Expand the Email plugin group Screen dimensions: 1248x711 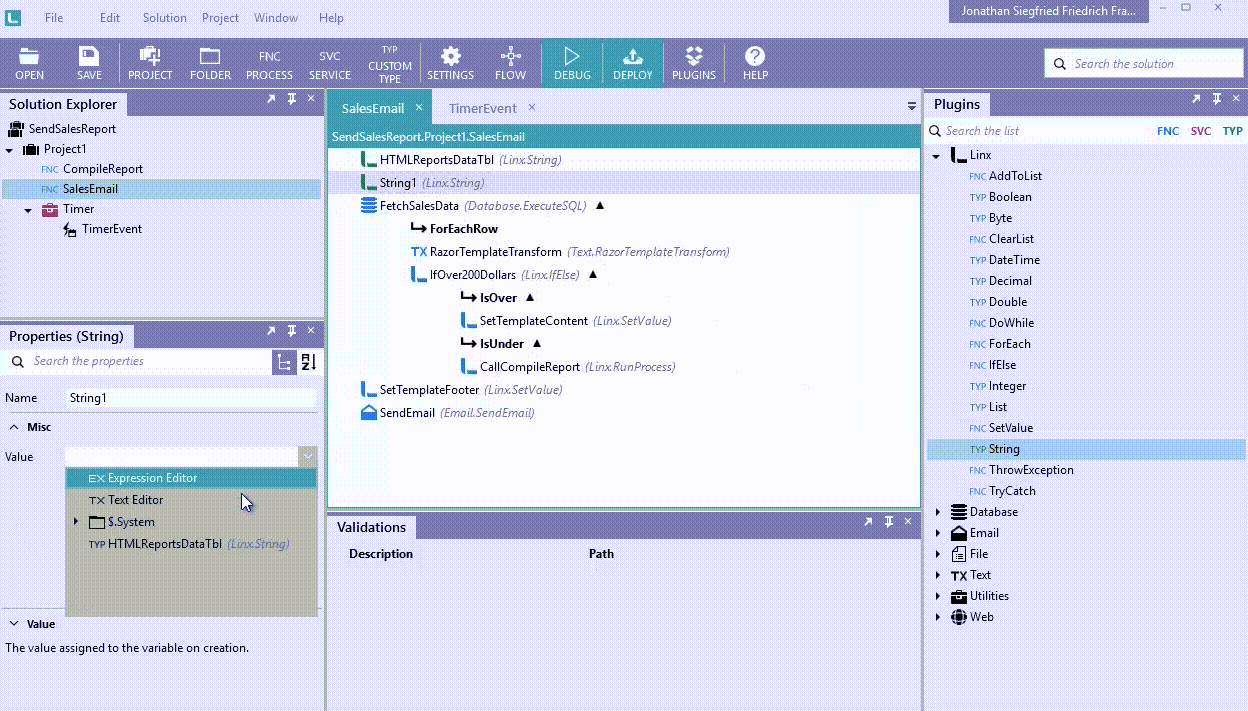pos(937,533)
